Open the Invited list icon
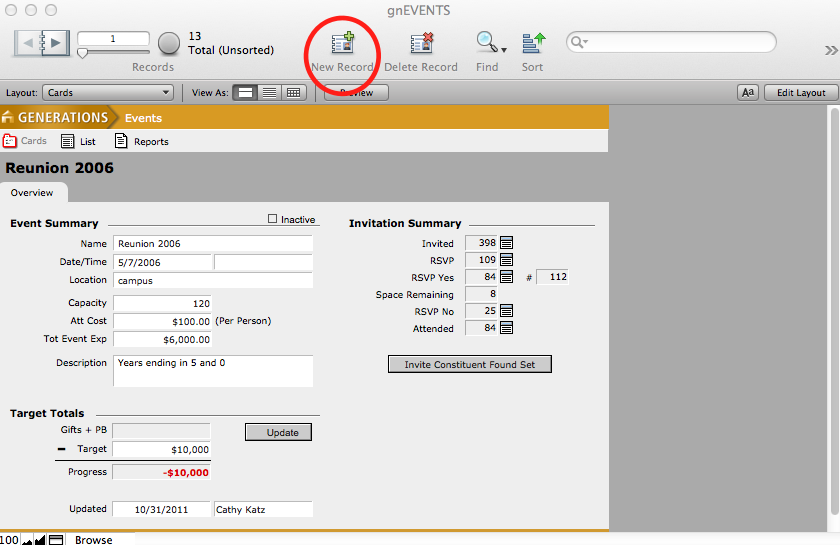Screen dimensions: 840x545 pos(506,243)
